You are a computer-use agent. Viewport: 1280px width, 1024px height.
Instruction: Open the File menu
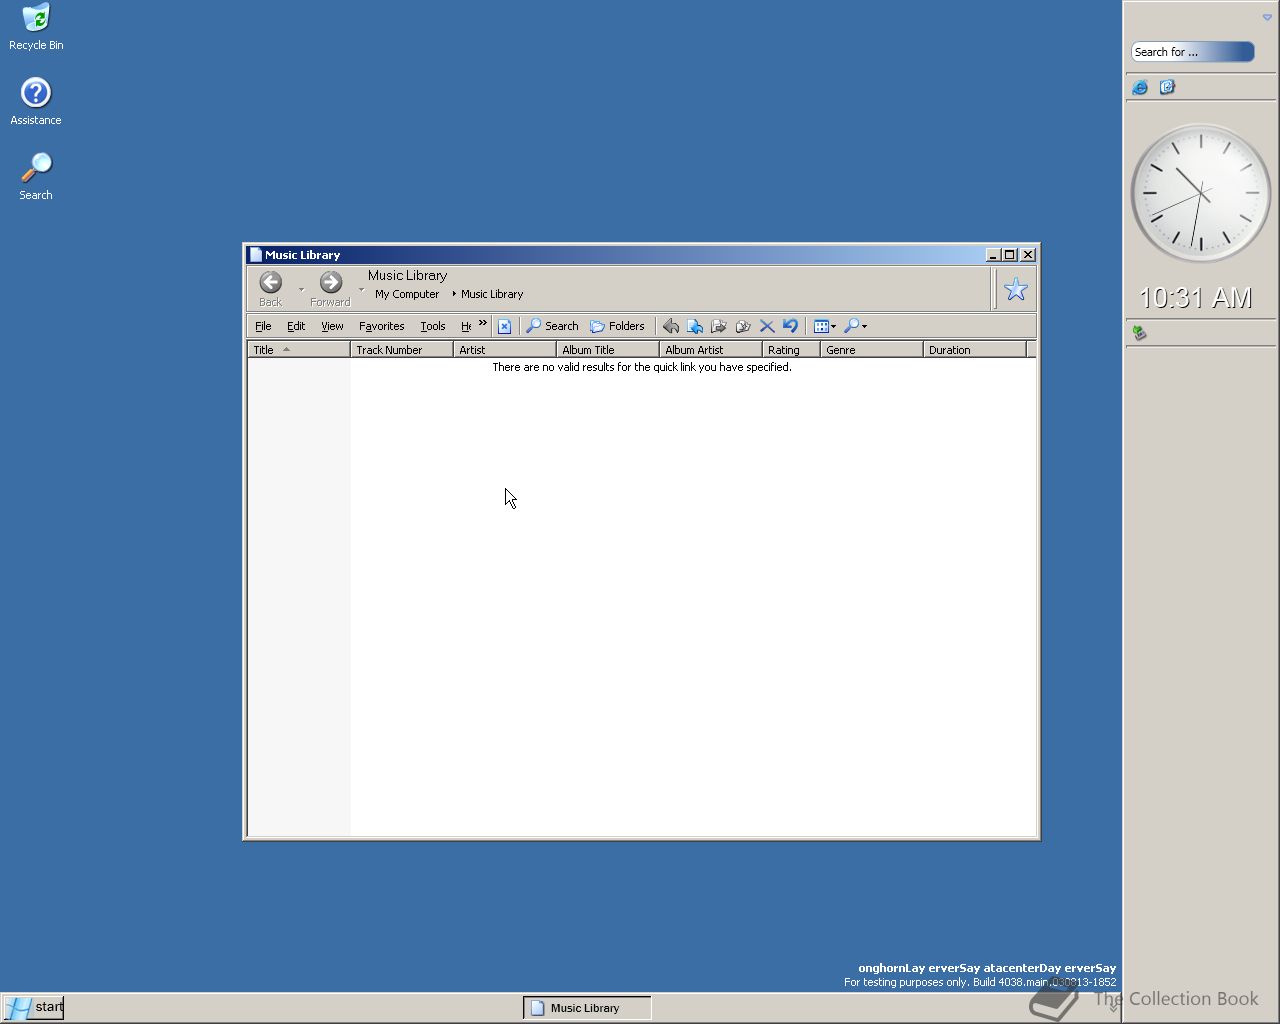(x=263, y=326)
